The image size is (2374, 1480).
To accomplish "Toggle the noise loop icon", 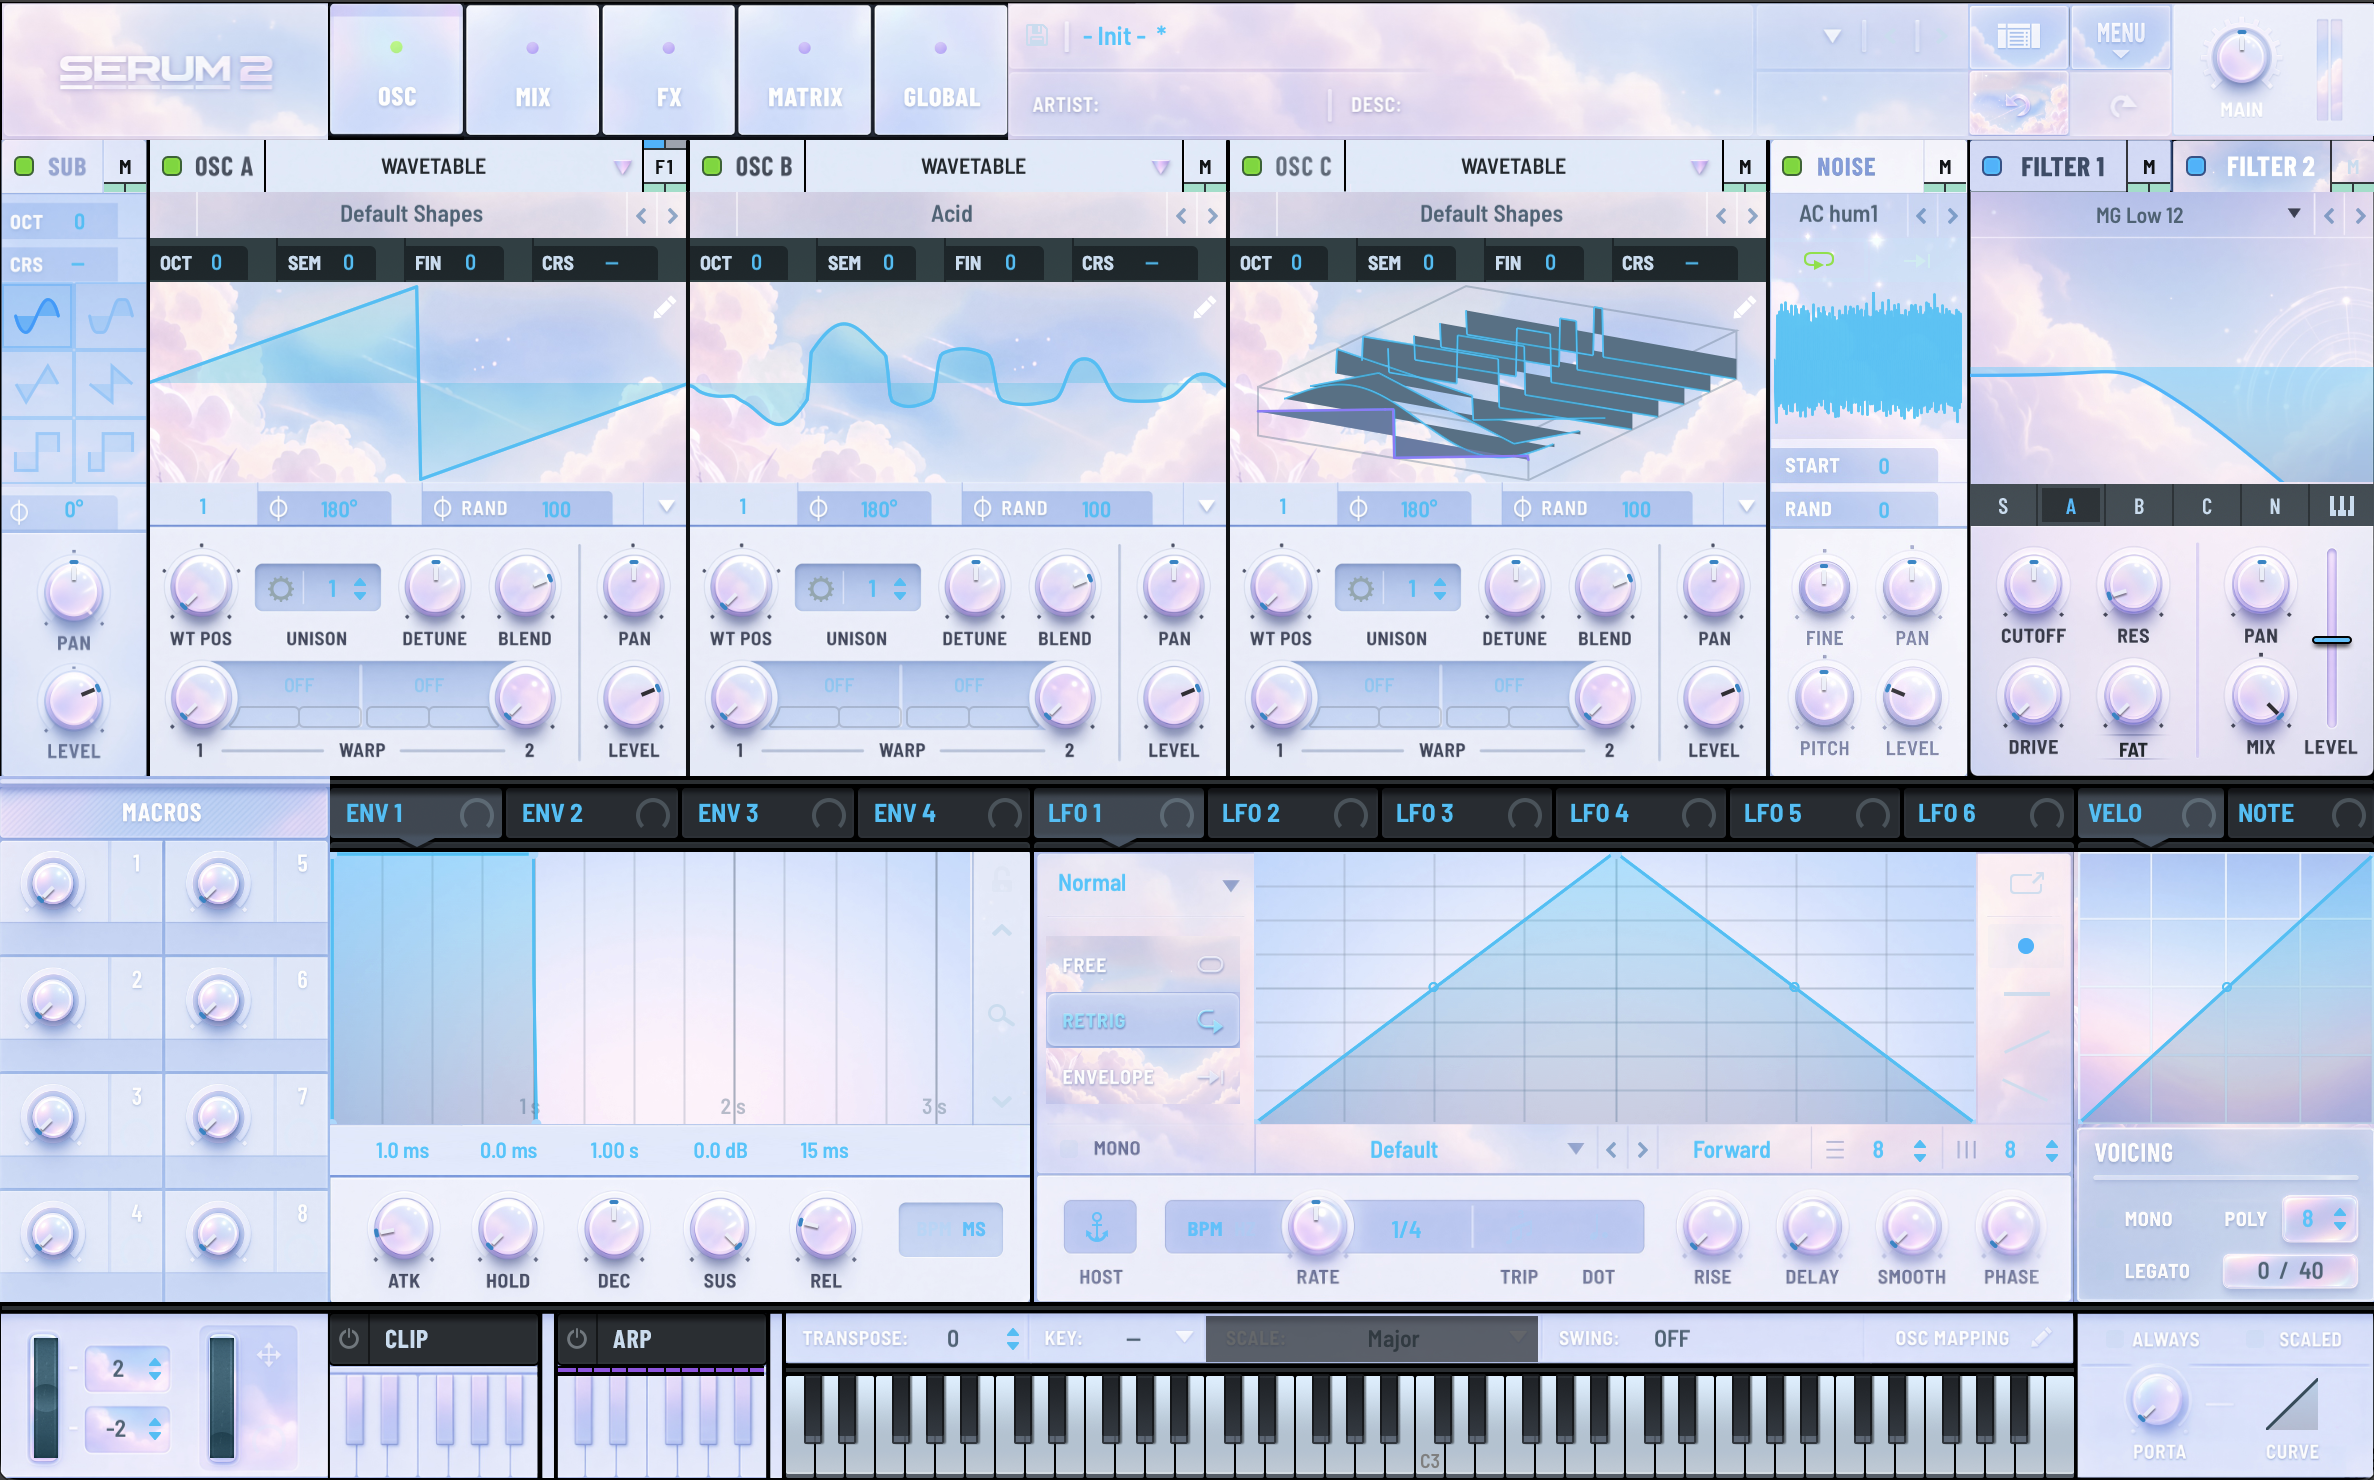I will tap(1818, 260).
